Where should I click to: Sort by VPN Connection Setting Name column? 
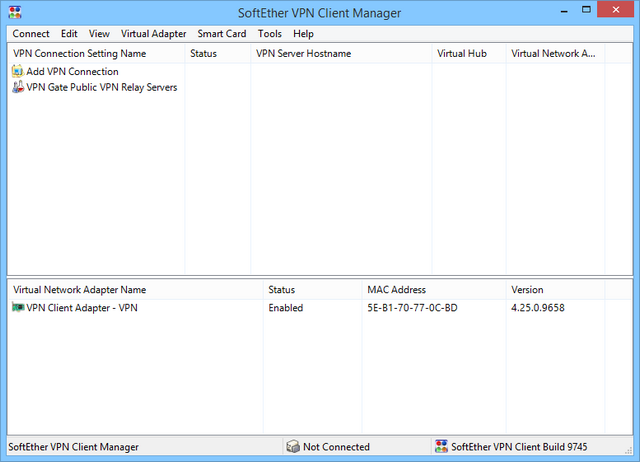pos(80,54)
